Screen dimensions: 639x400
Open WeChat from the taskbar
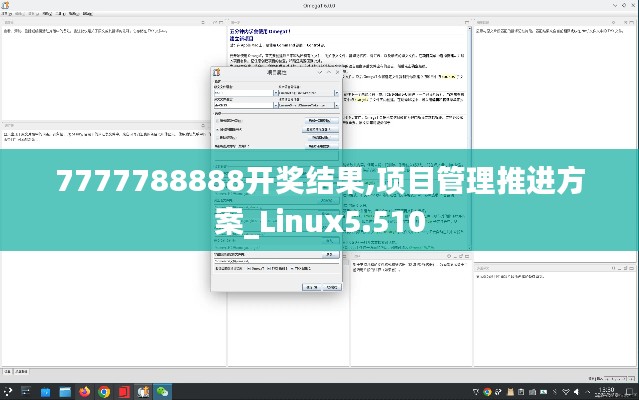[163, 392]
